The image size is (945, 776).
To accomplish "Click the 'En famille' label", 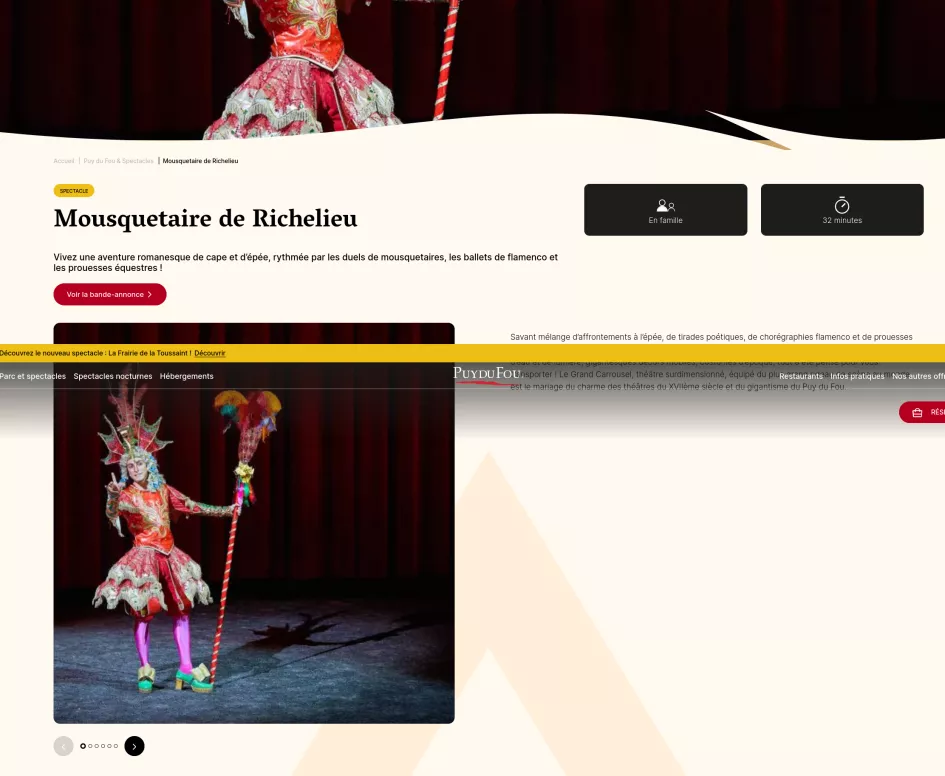I will click(665, 220).
